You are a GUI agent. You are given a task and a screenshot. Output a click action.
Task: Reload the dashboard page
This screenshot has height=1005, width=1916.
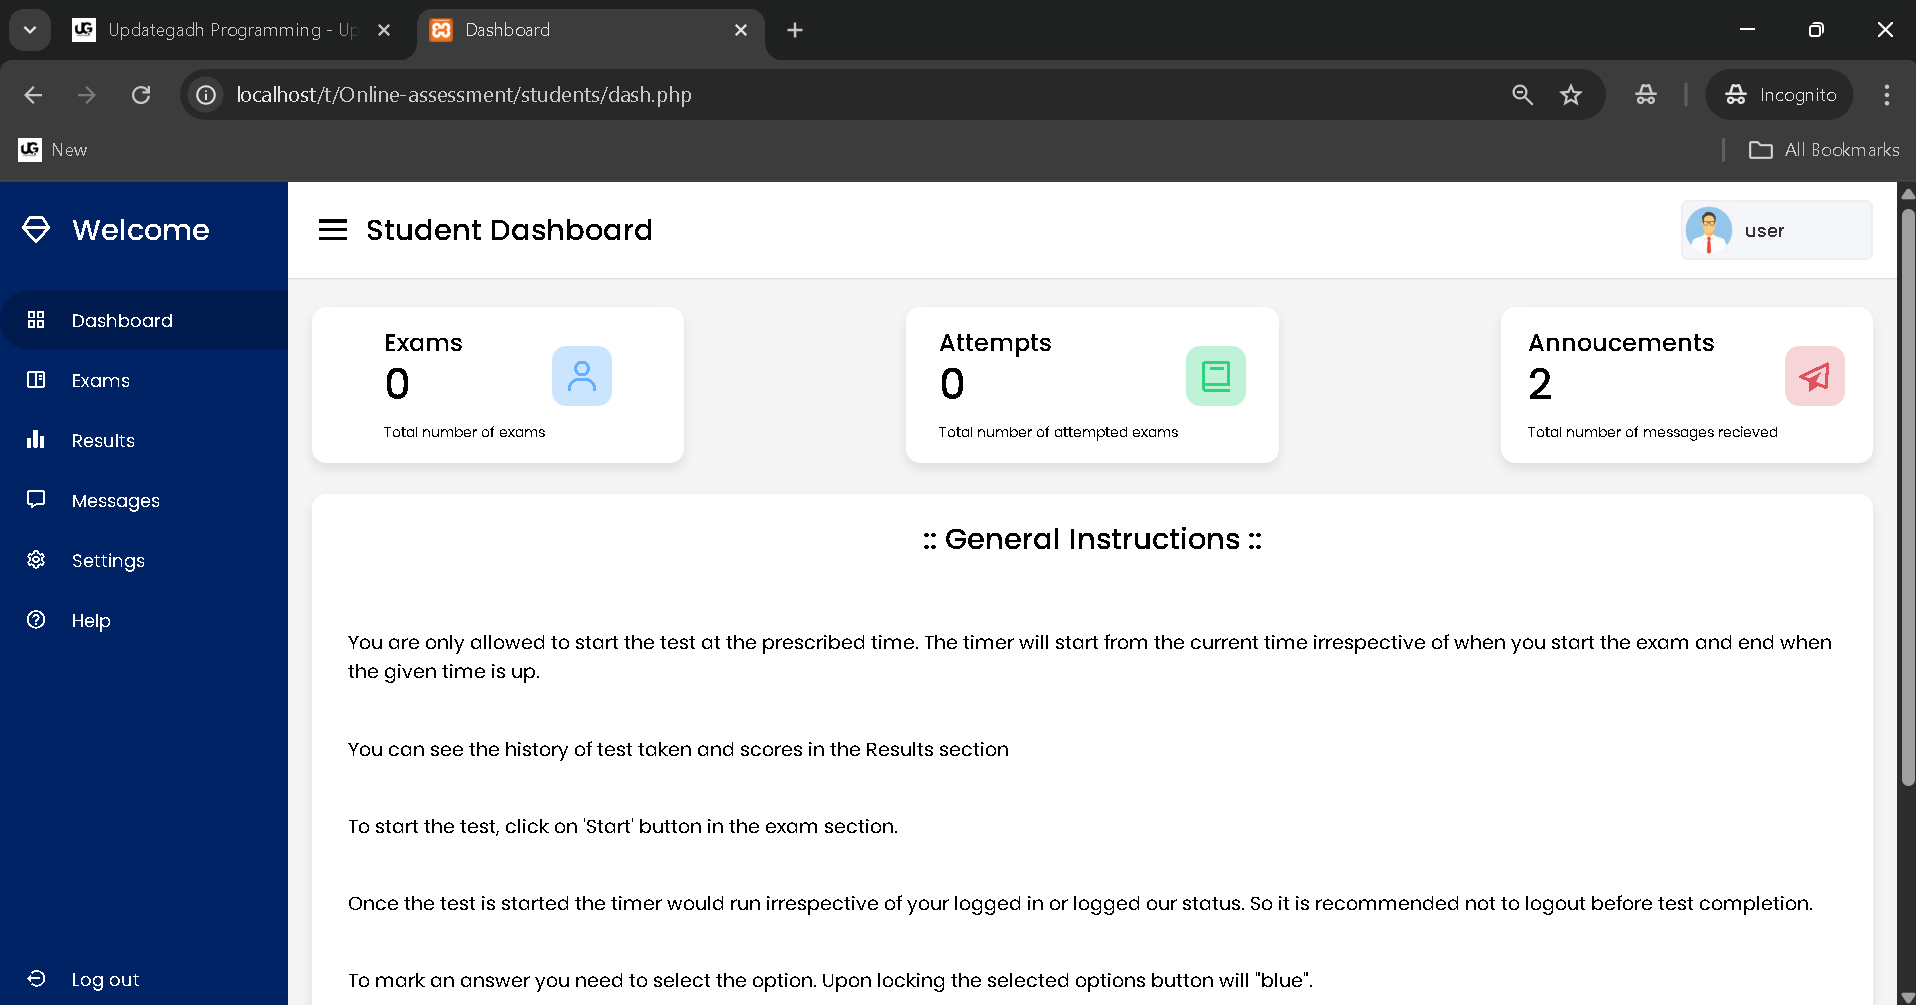[141, 95]
